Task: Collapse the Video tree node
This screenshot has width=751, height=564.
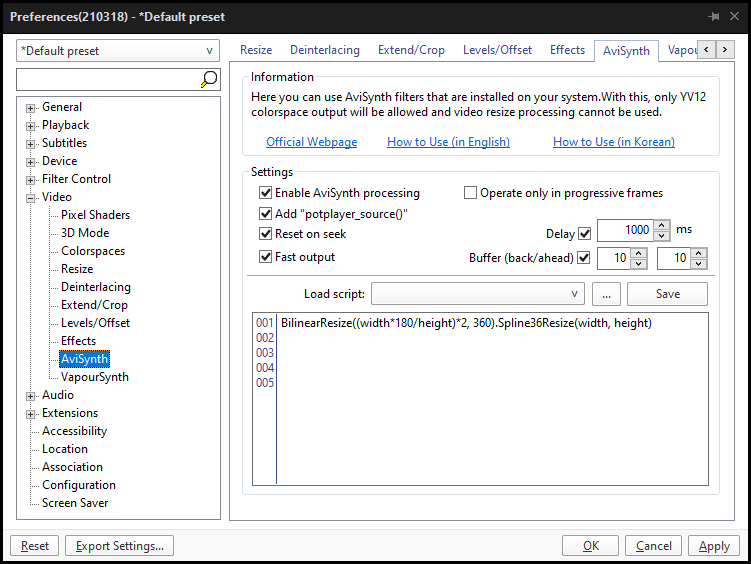Action: point(30,198)
